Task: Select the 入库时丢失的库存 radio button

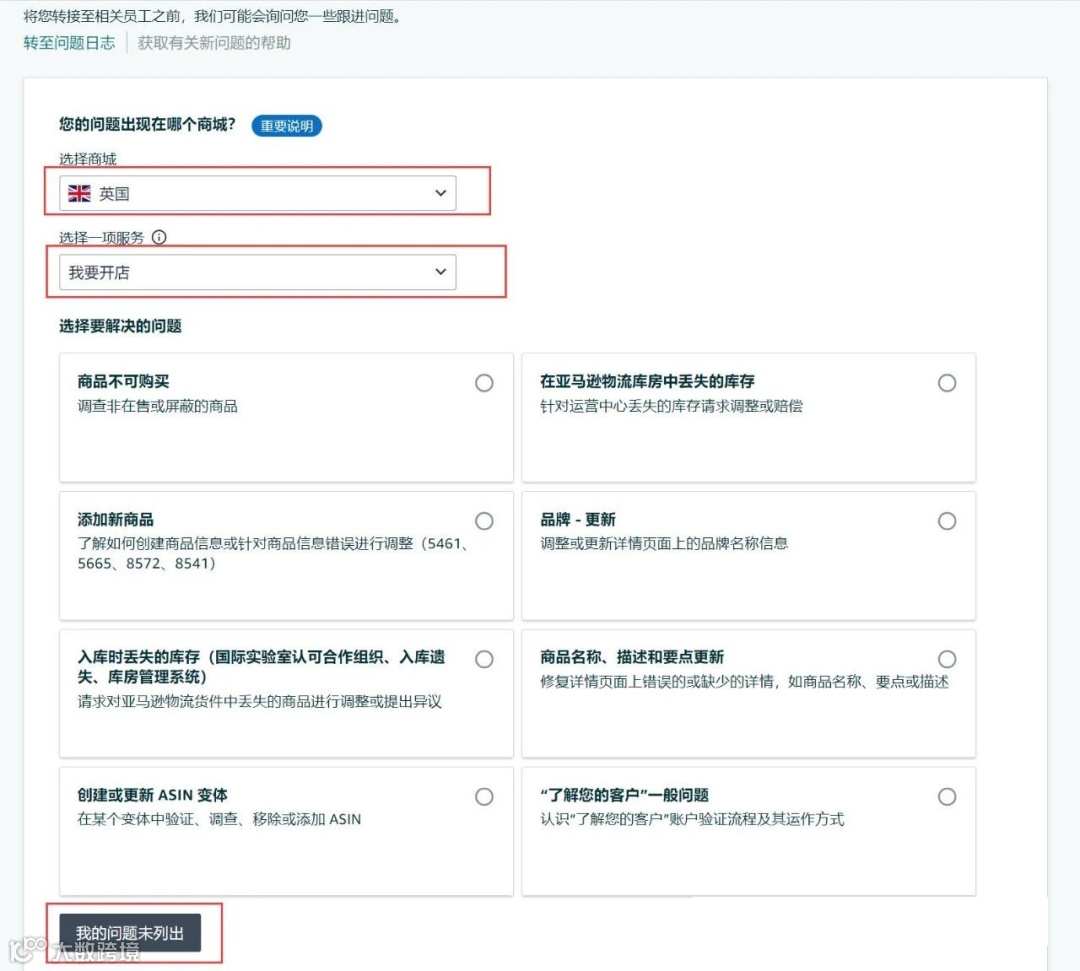Action: coord(484,659)
